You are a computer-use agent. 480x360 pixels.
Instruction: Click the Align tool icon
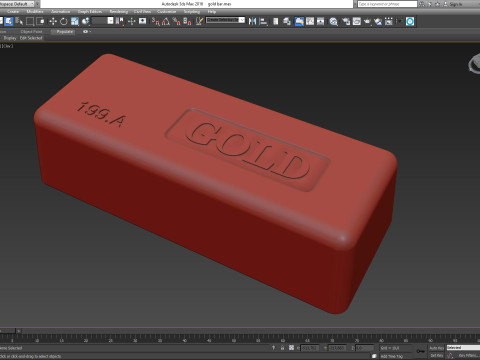point(263,21)
